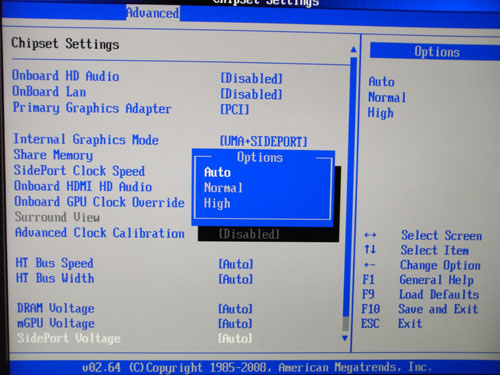This screenshot has width=500, height=375.
Task: Select the DRAM Voltage setting
Action: click(x=56, y=308)
